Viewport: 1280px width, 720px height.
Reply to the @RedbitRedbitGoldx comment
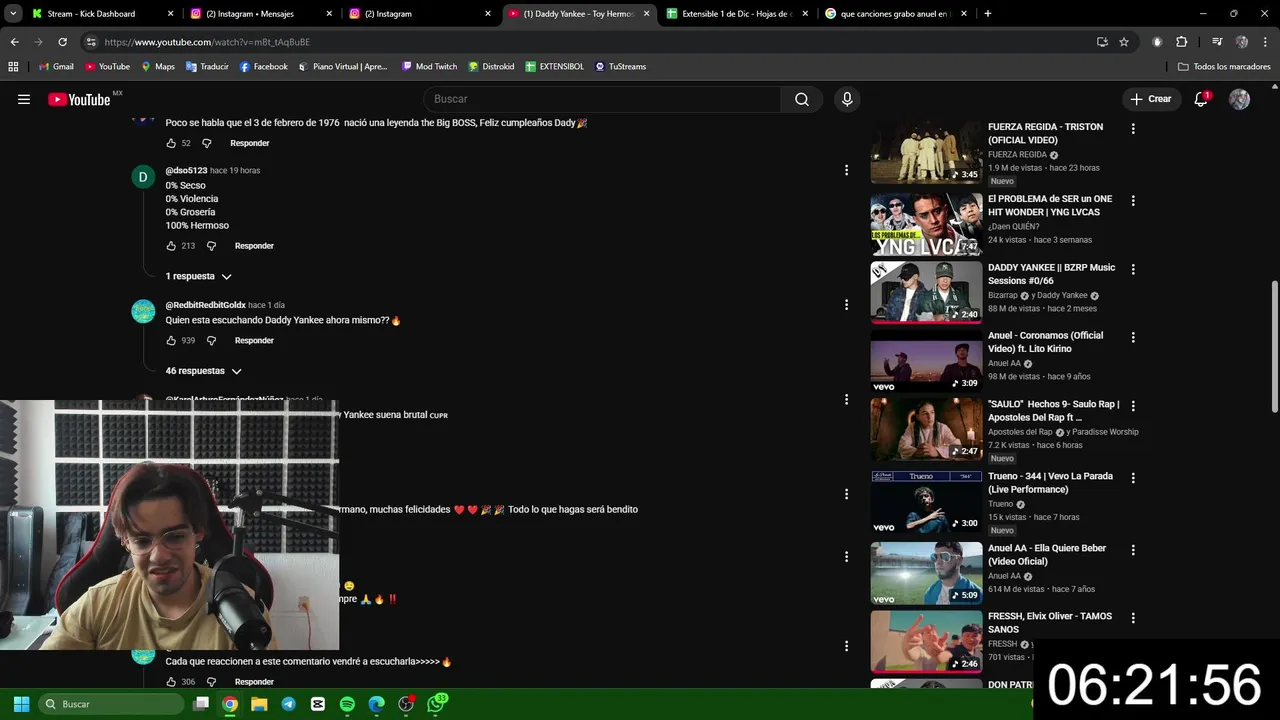[x=254, y=341]
